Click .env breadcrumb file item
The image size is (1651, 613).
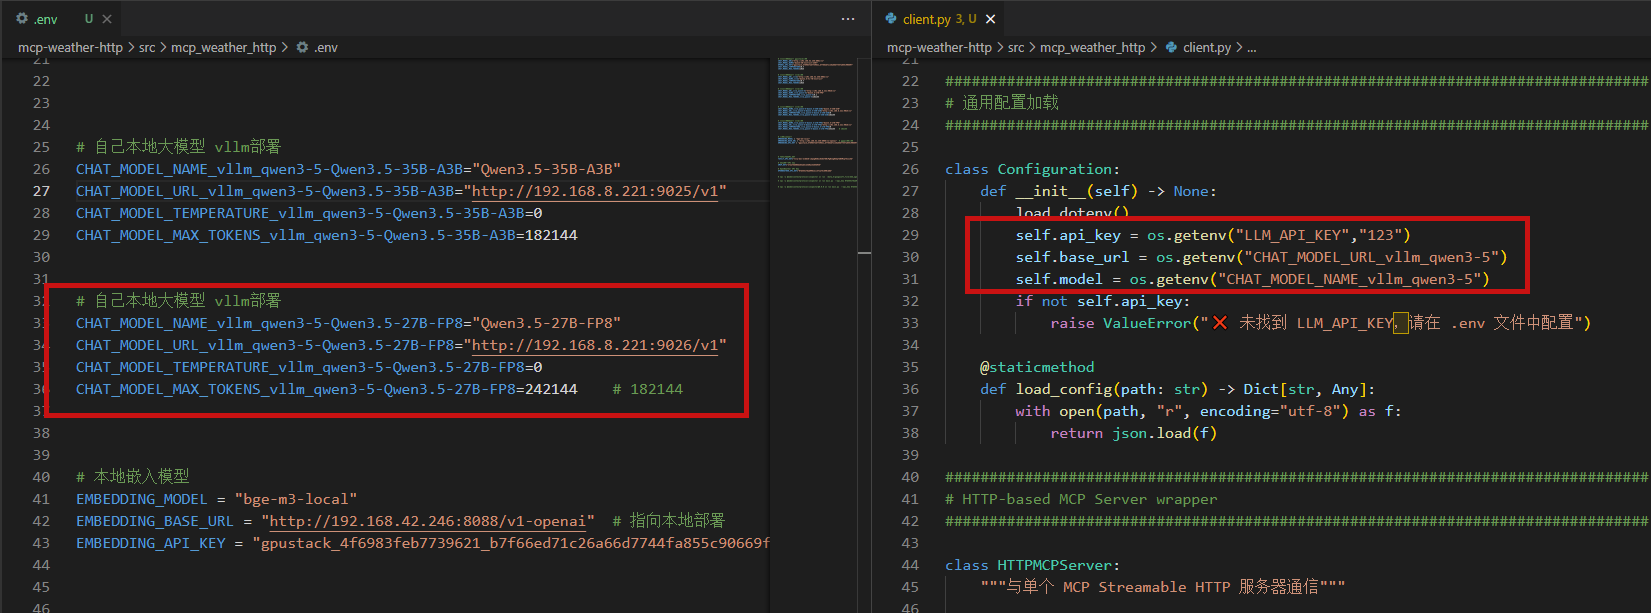coord(317,47)
